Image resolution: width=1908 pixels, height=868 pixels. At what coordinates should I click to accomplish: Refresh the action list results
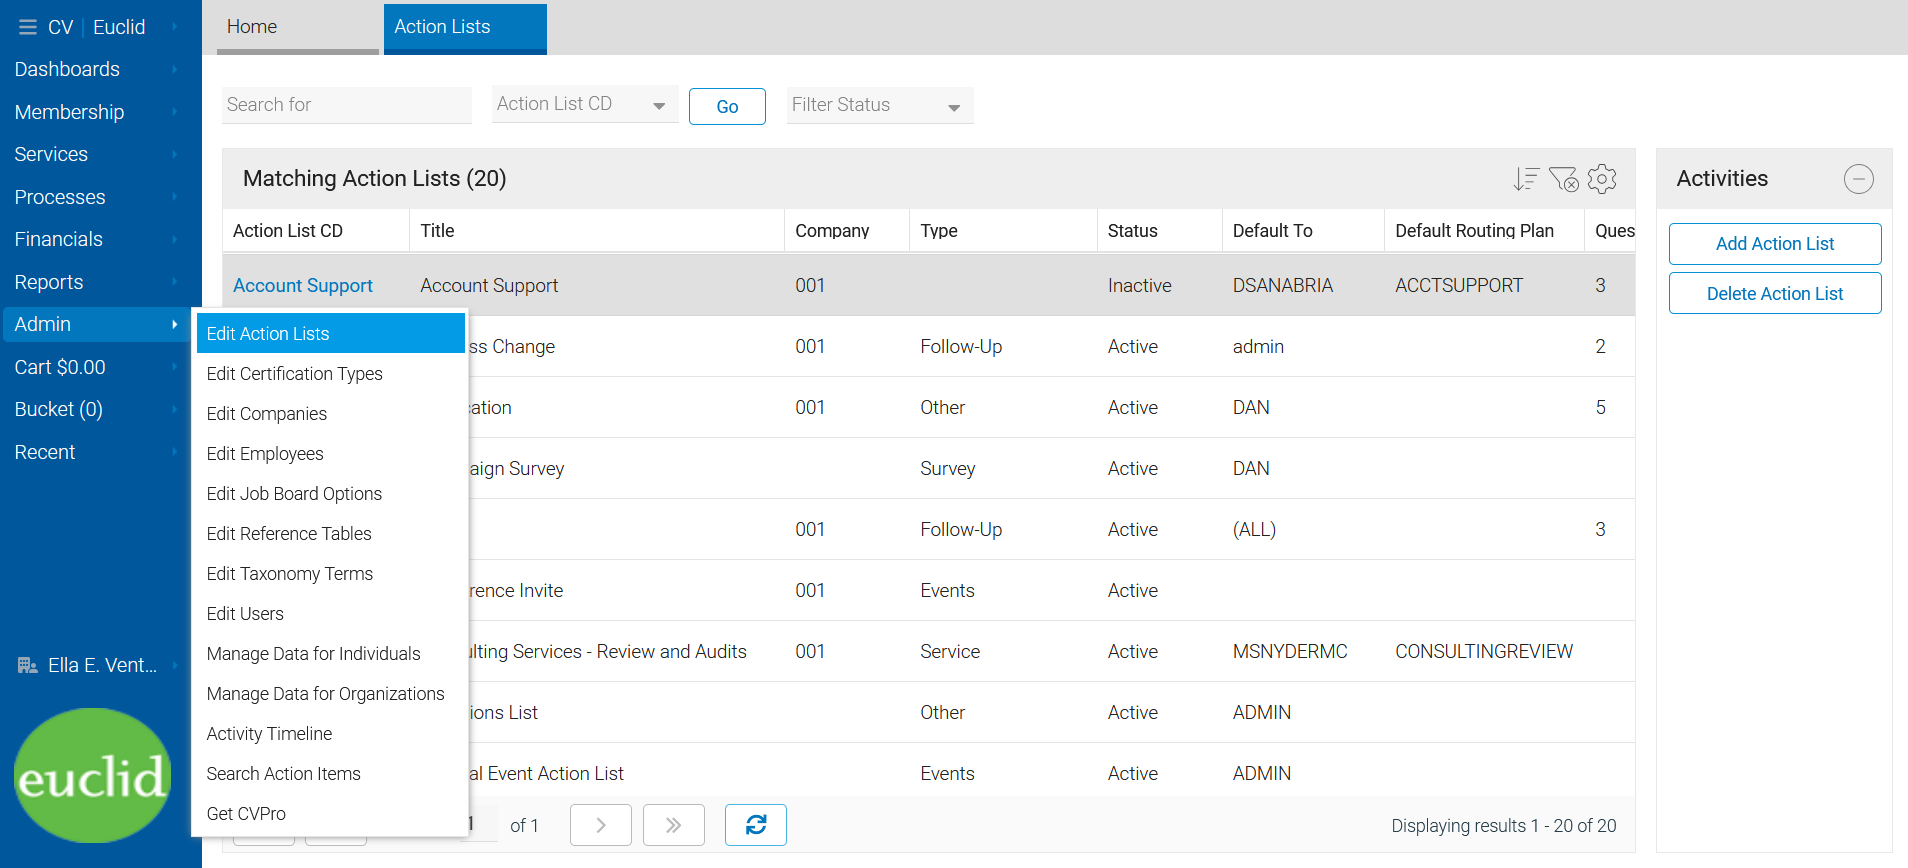click(x=756, y=825)
